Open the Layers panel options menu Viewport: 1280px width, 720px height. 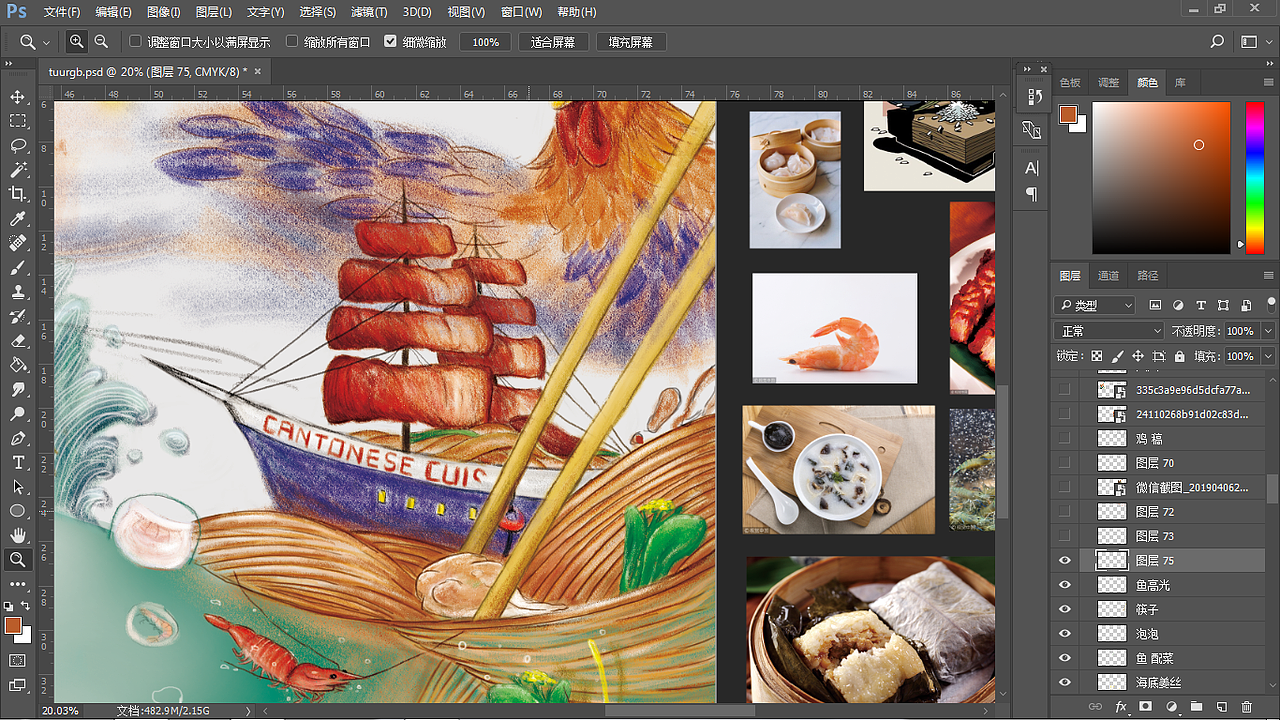tap(1268, 276)
